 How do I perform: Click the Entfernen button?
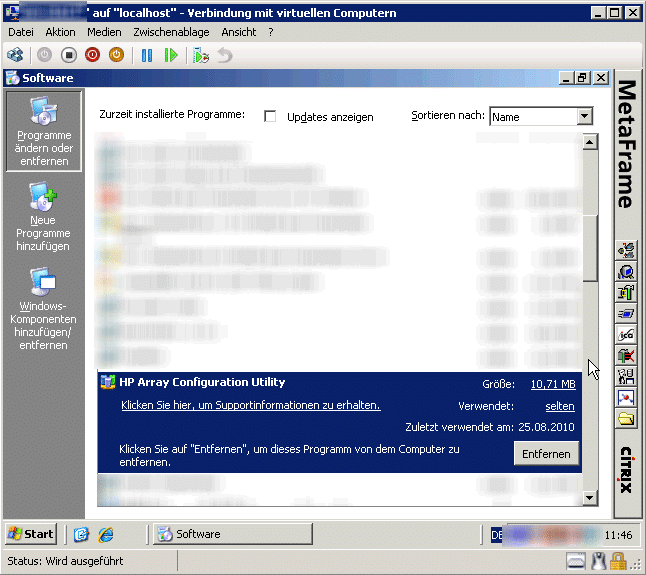[546, 453]
